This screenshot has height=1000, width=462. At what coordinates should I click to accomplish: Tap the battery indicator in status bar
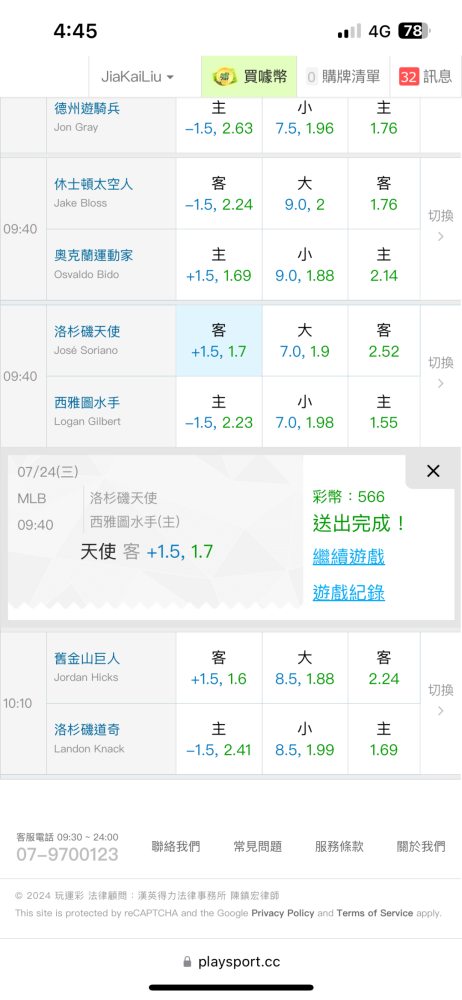coord(414,31)
